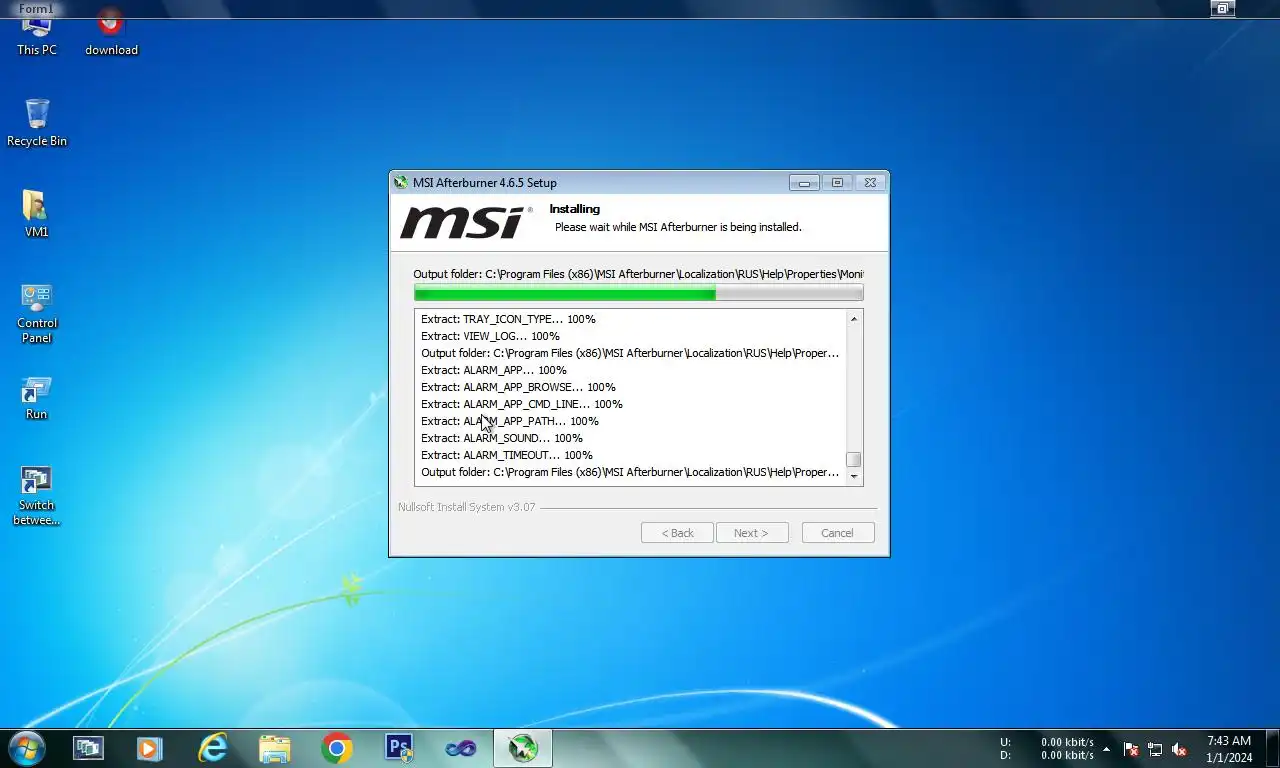Launch Google Chrome from taskbar
This screenshot has height=768, width=1280.
[337, 748]
